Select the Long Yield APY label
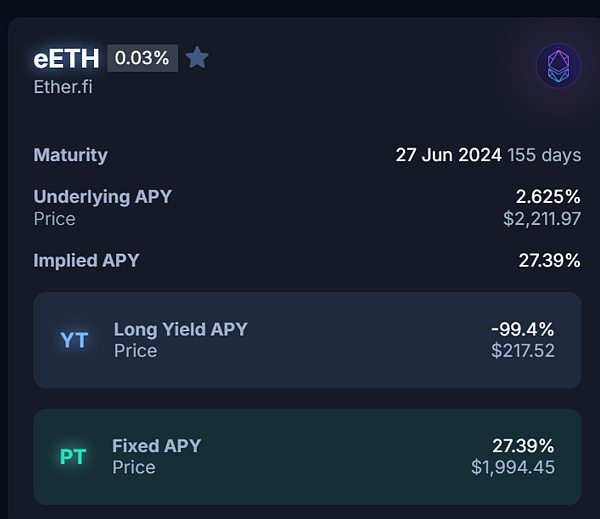This screenshot has height=519, width=600. (180, 329)
